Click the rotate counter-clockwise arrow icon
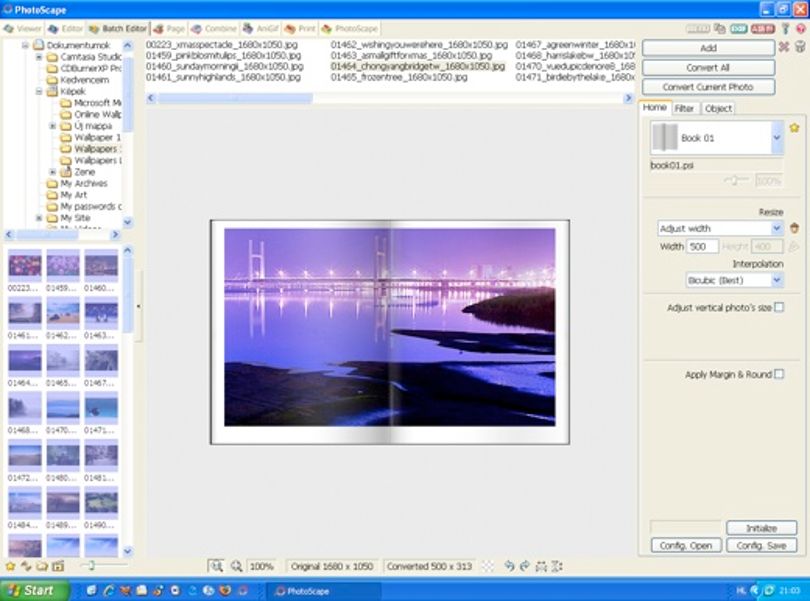Image resolution: width=810 pixels, height=601 pixels. [x=509, y=566]
